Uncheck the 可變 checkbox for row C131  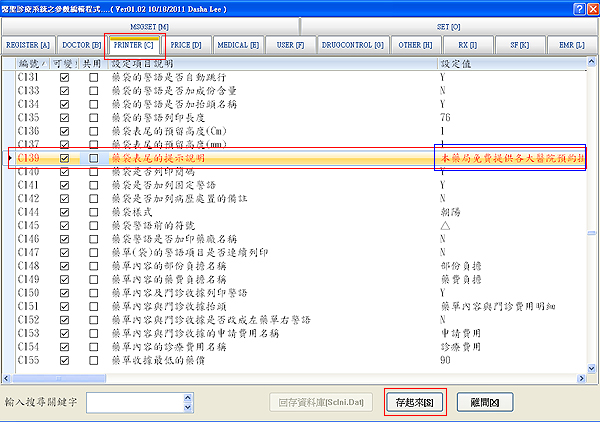tap(65, 76)
